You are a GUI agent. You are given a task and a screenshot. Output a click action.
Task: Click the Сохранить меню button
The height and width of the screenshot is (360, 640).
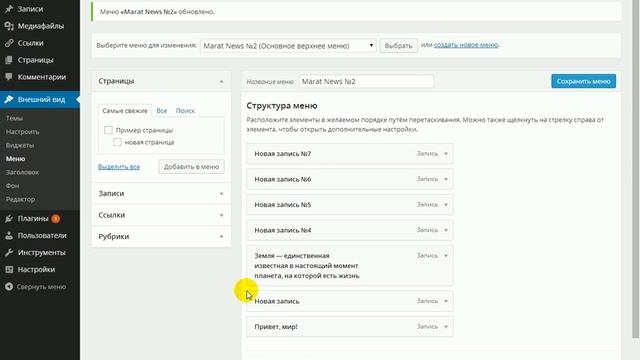(x=583, y=81)
